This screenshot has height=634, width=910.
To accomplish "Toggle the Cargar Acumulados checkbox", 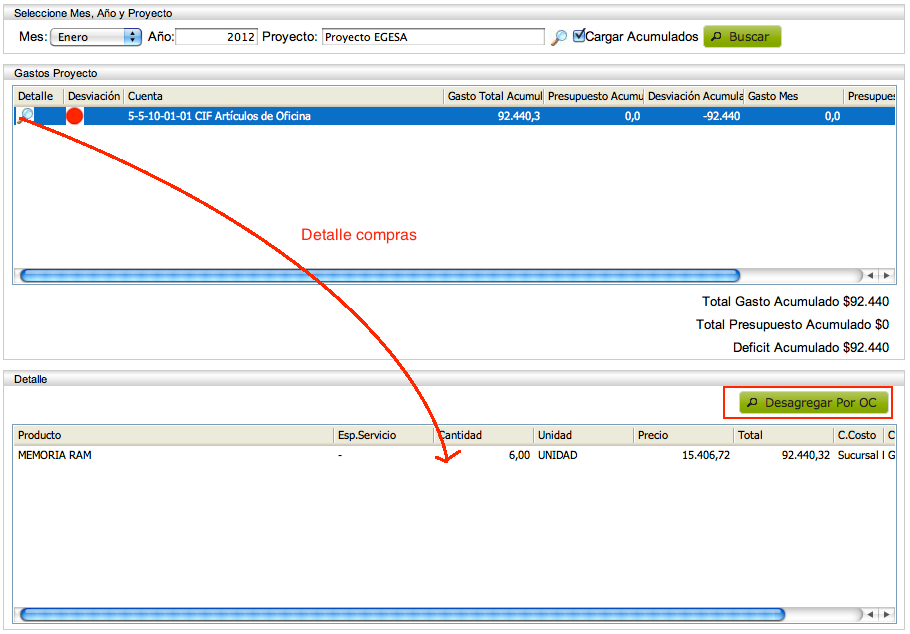I will [x=578, y=35].
